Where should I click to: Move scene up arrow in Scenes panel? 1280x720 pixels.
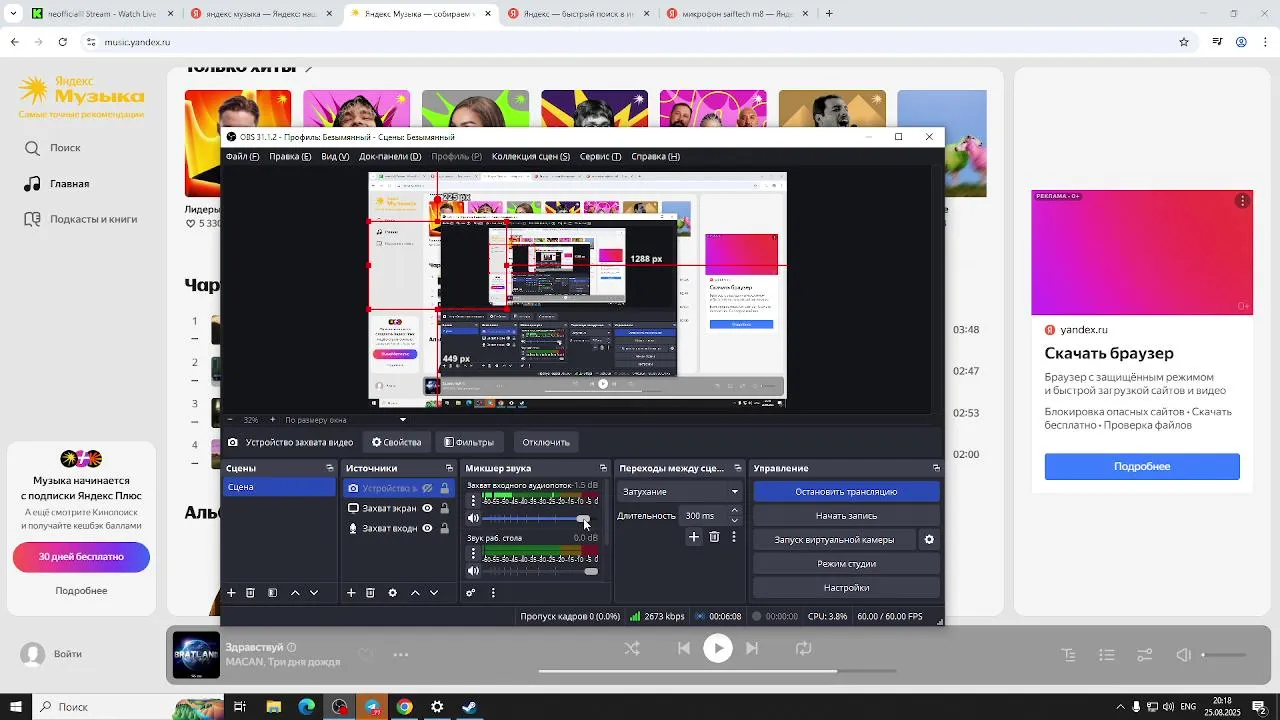point(295,593)
